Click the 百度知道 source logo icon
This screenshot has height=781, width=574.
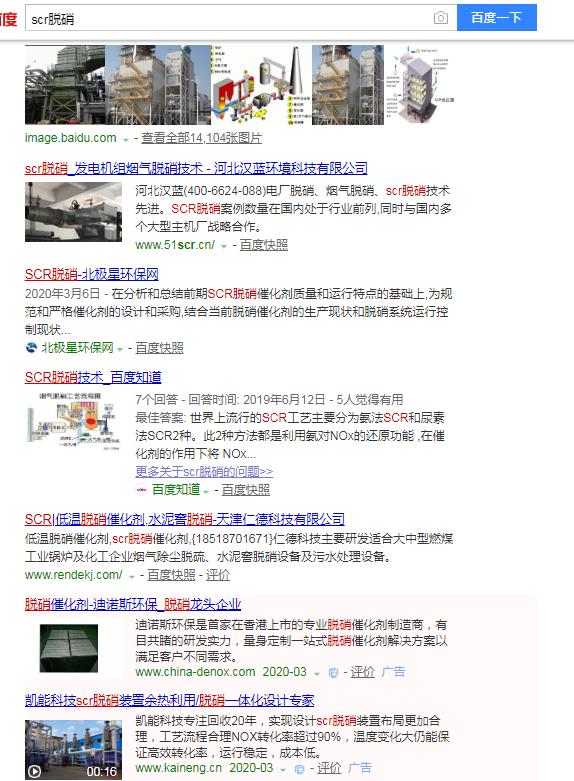coord(142,490)
